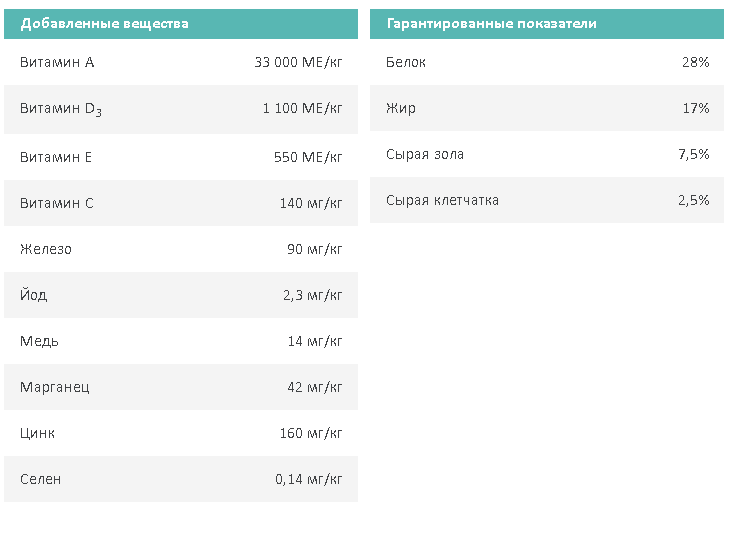Click the Железо row label

[46, 249]
